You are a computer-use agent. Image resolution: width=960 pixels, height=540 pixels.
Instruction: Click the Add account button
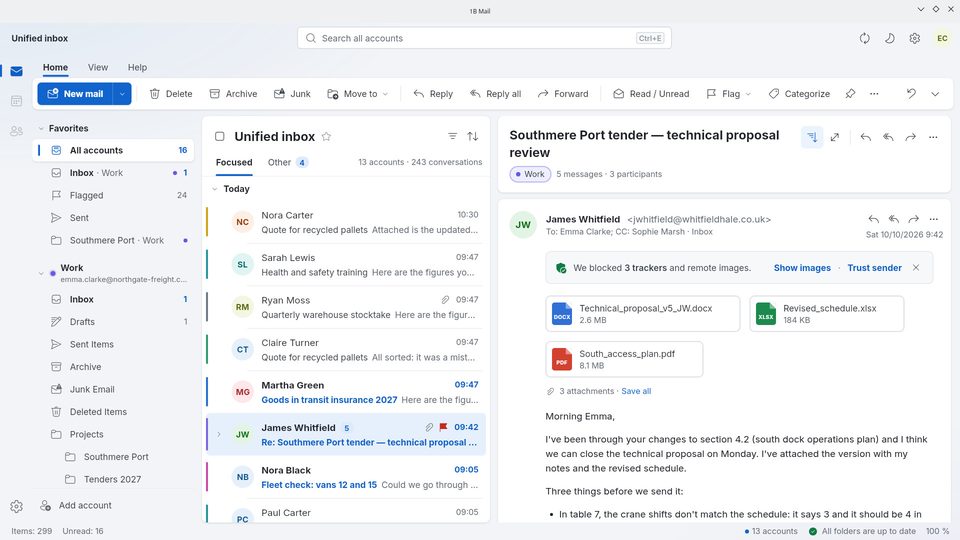[x=76, y=506]
